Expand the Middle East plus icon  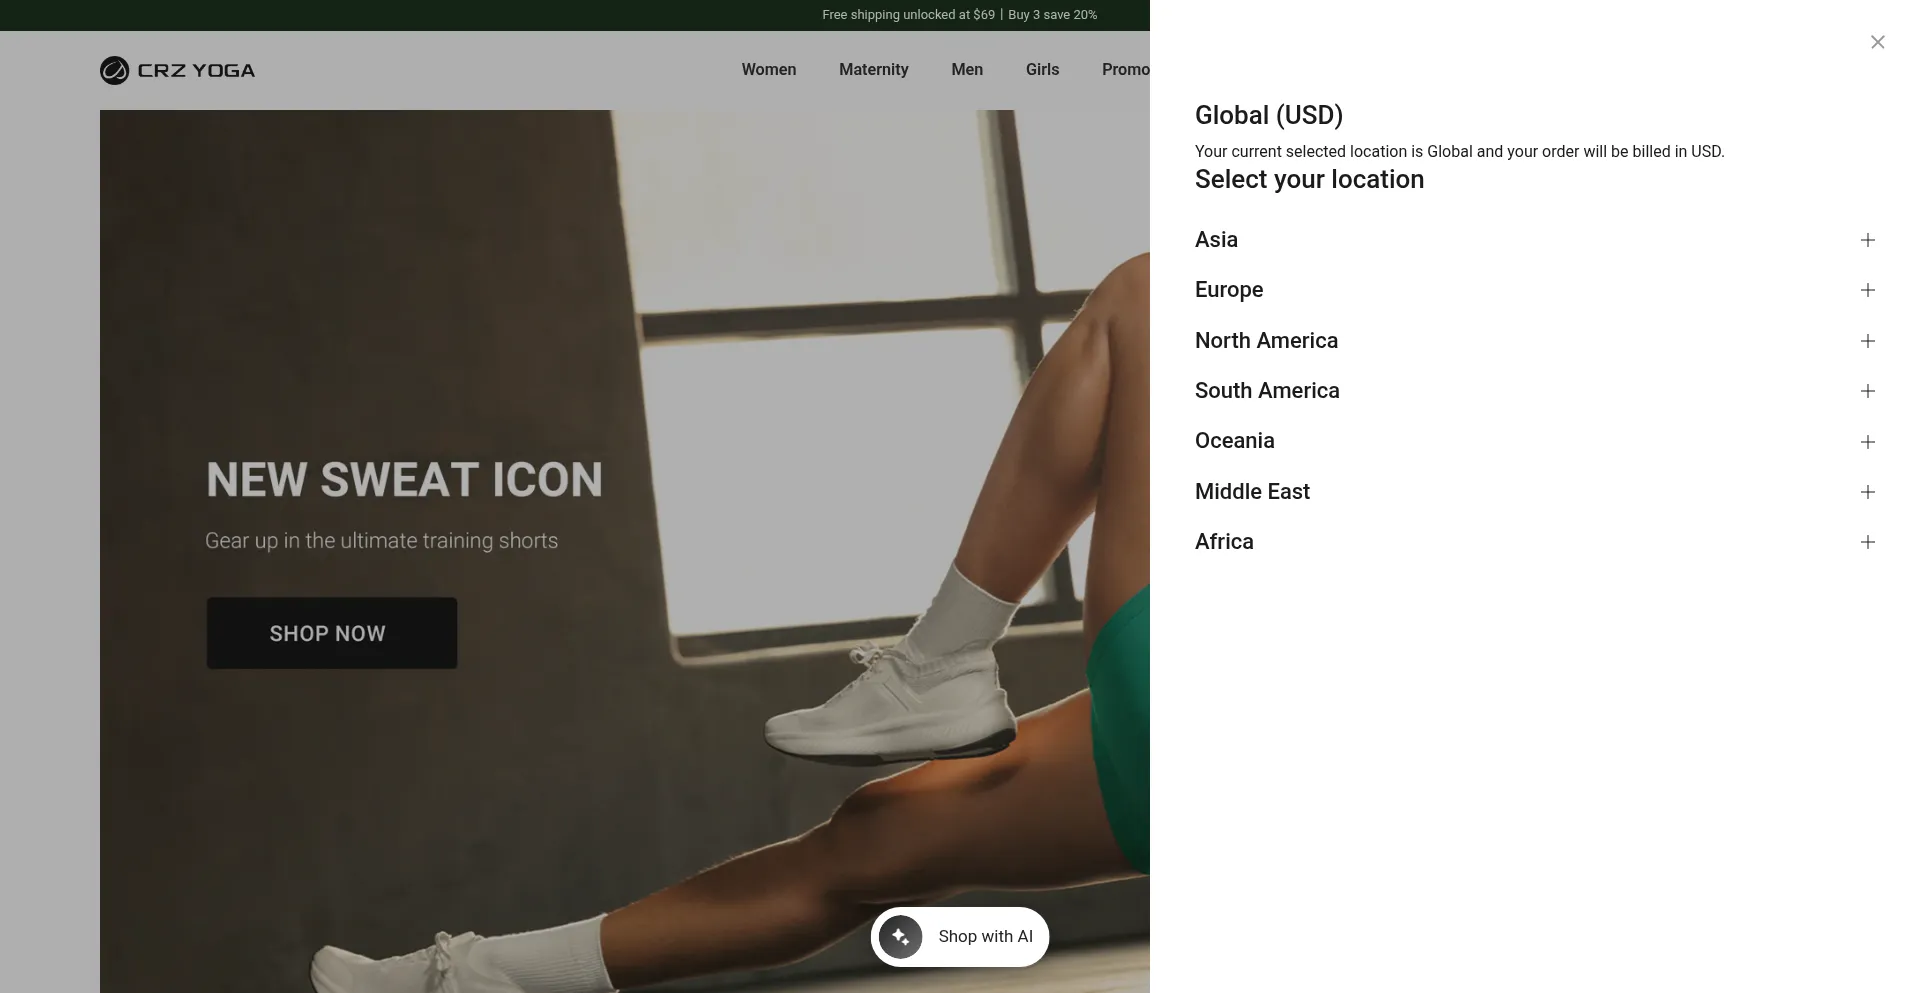point(1867,492)
